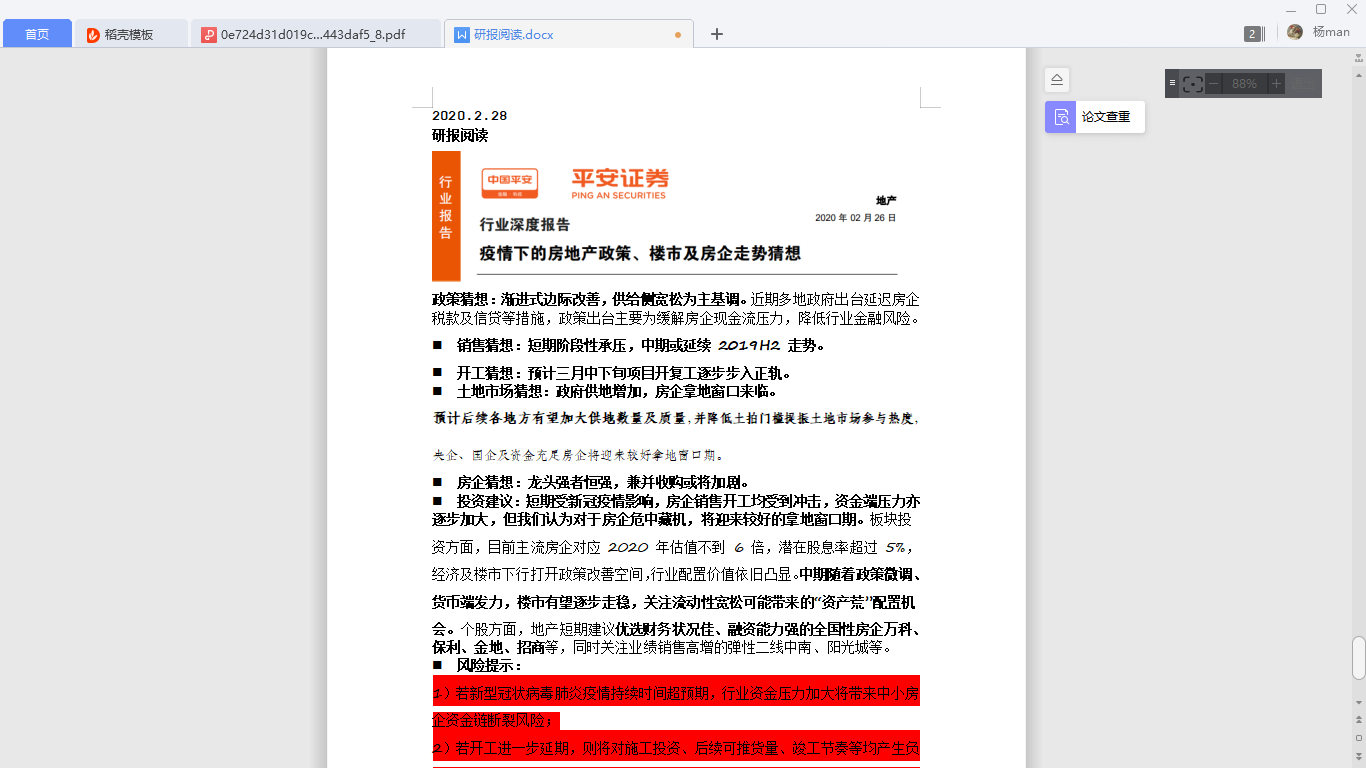Click the window count badge showing 2
The height and width of the screenshot is (768, 1366).
(1252, 34)
